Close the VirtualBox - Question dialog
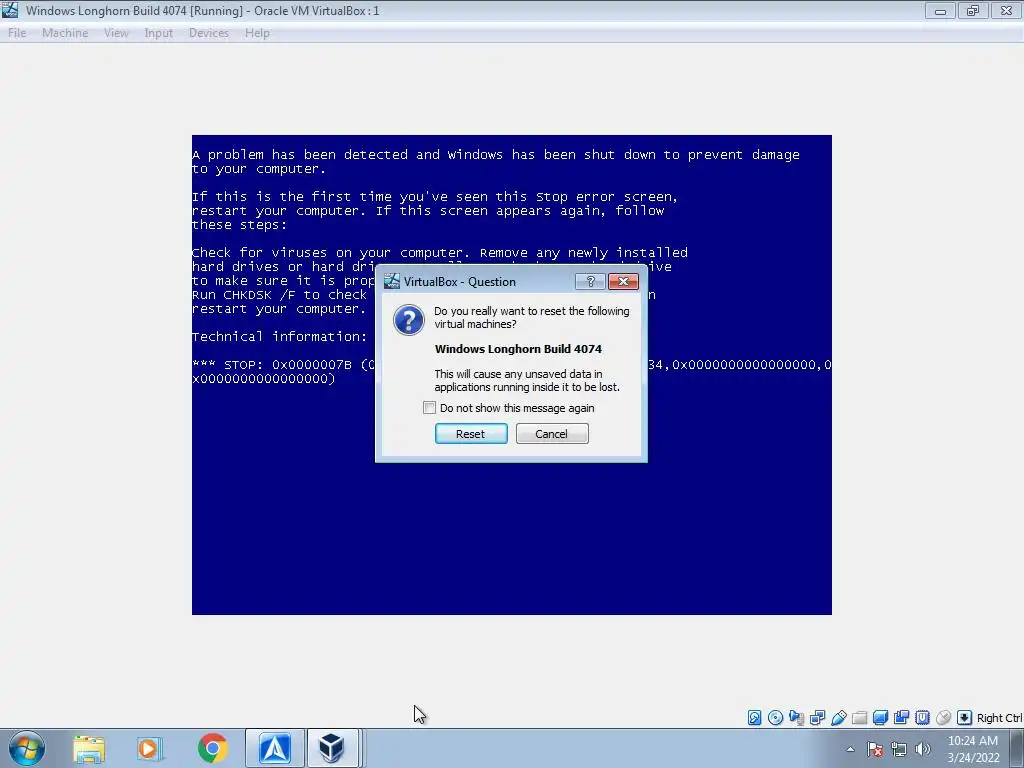 pos(623,281)
